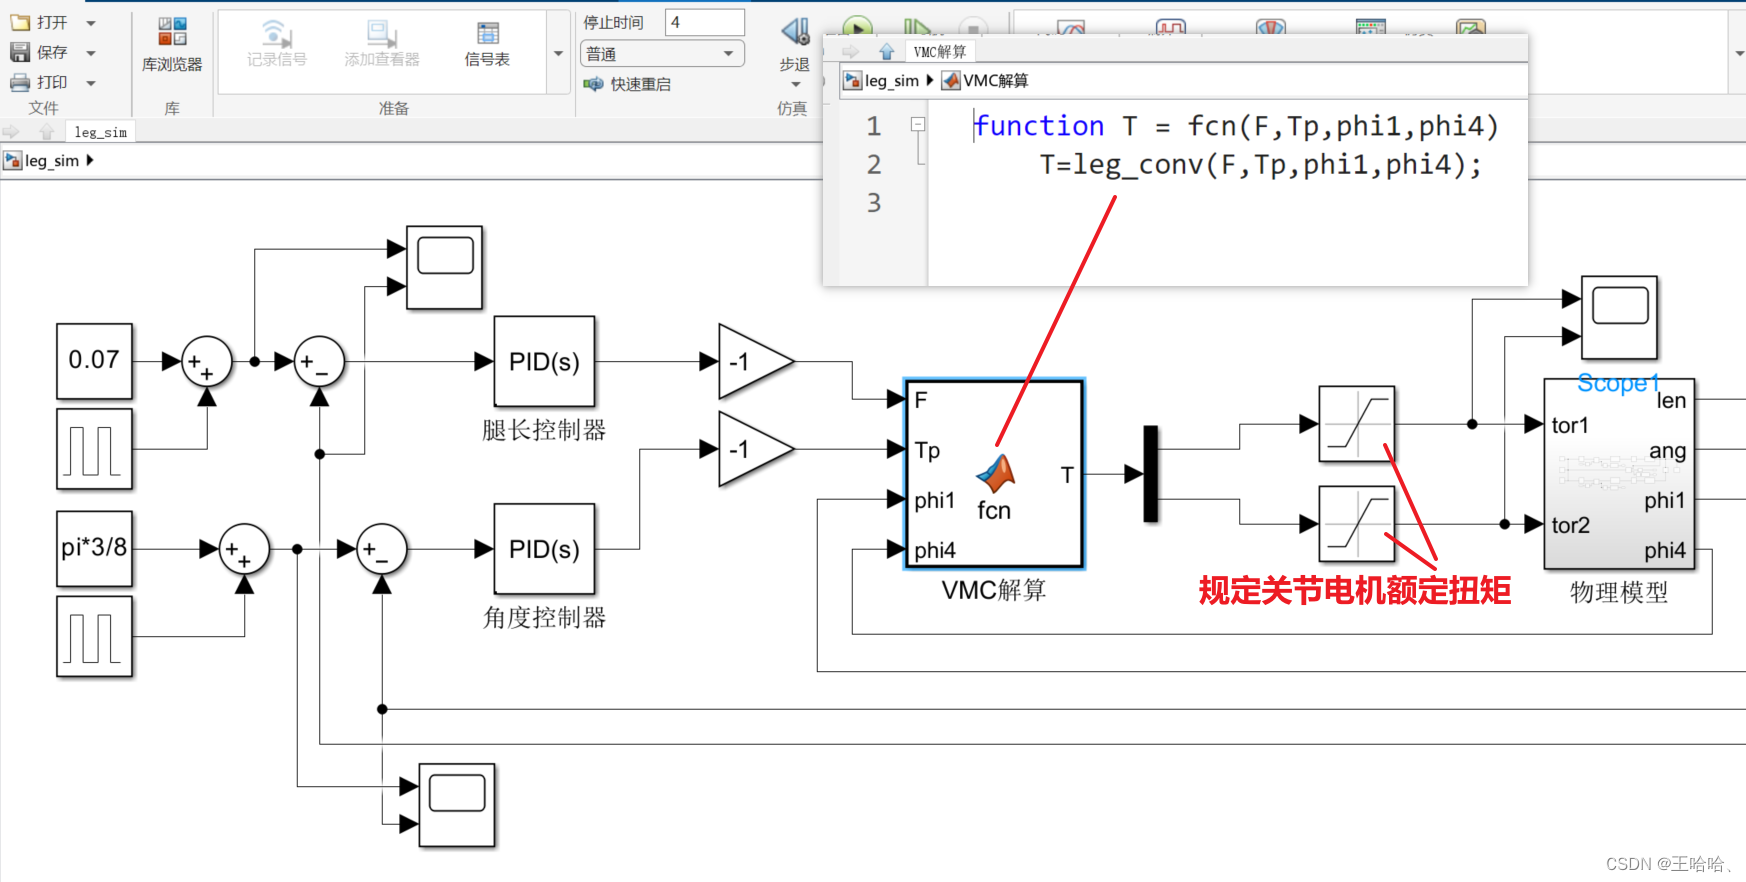
Task: Select the top-left scope block
Action: coord(445,267)
